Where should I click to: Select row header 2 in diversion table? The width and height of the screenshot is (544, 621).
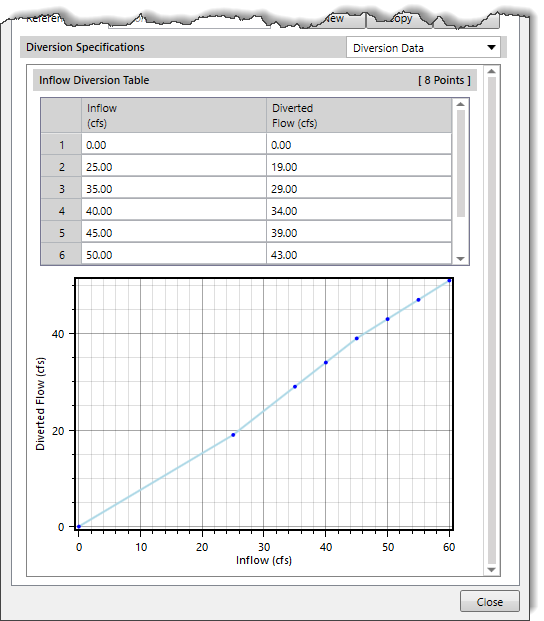[61, 167]
